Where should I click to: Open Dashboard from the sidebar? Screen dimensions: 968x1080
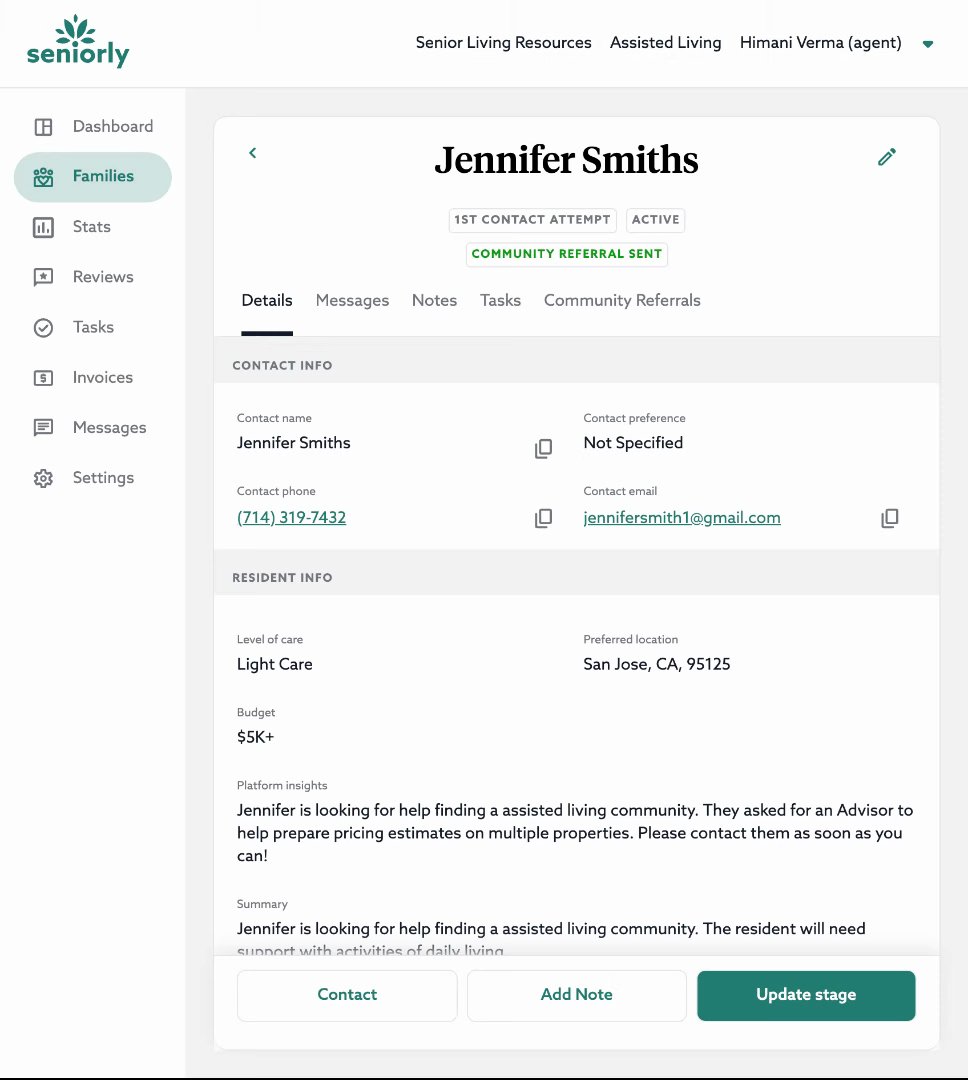[112, 127]
